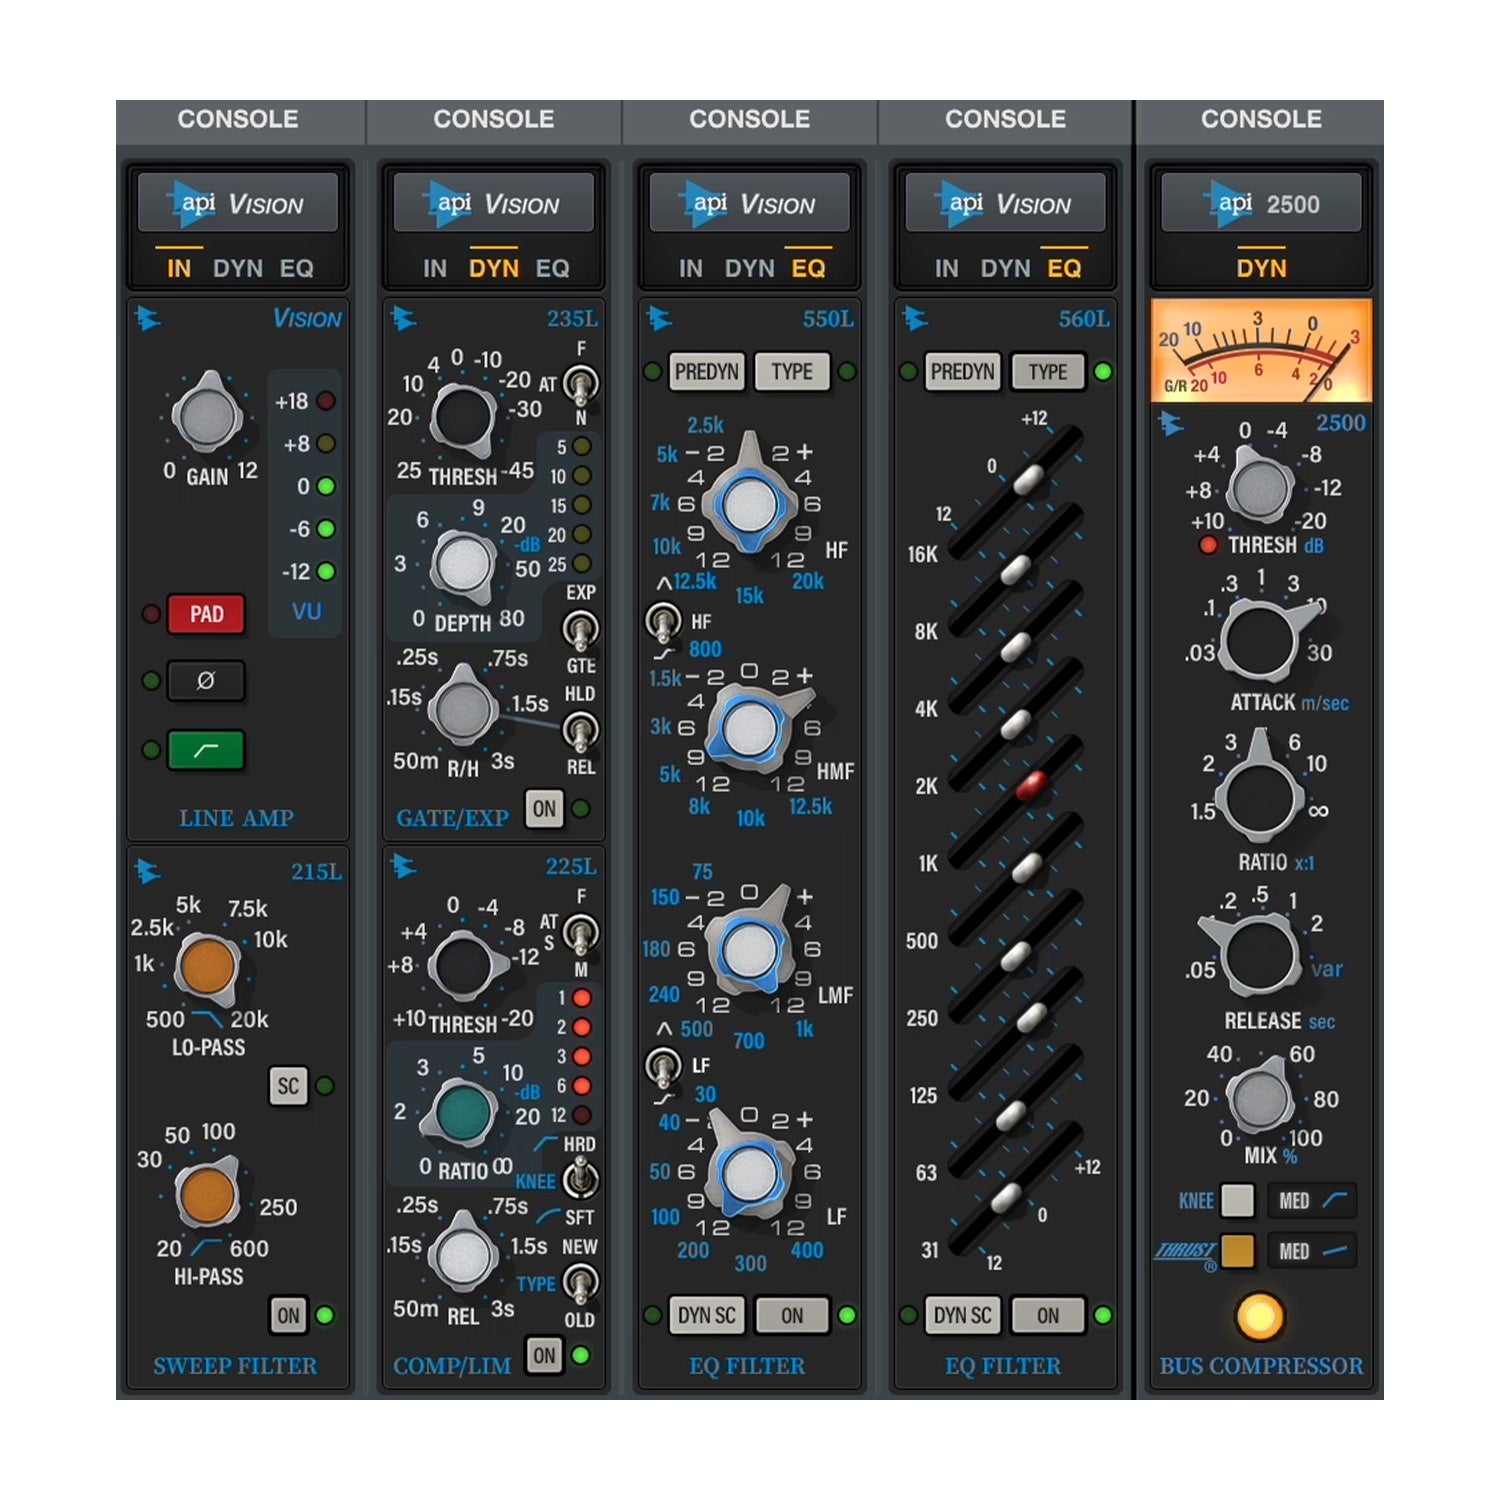The height and width of the screenshot is (1500, 1500).
Task: Open the KNEE MED selector on 2500
Action: pyautogui.click(x=1312, y=1200)
